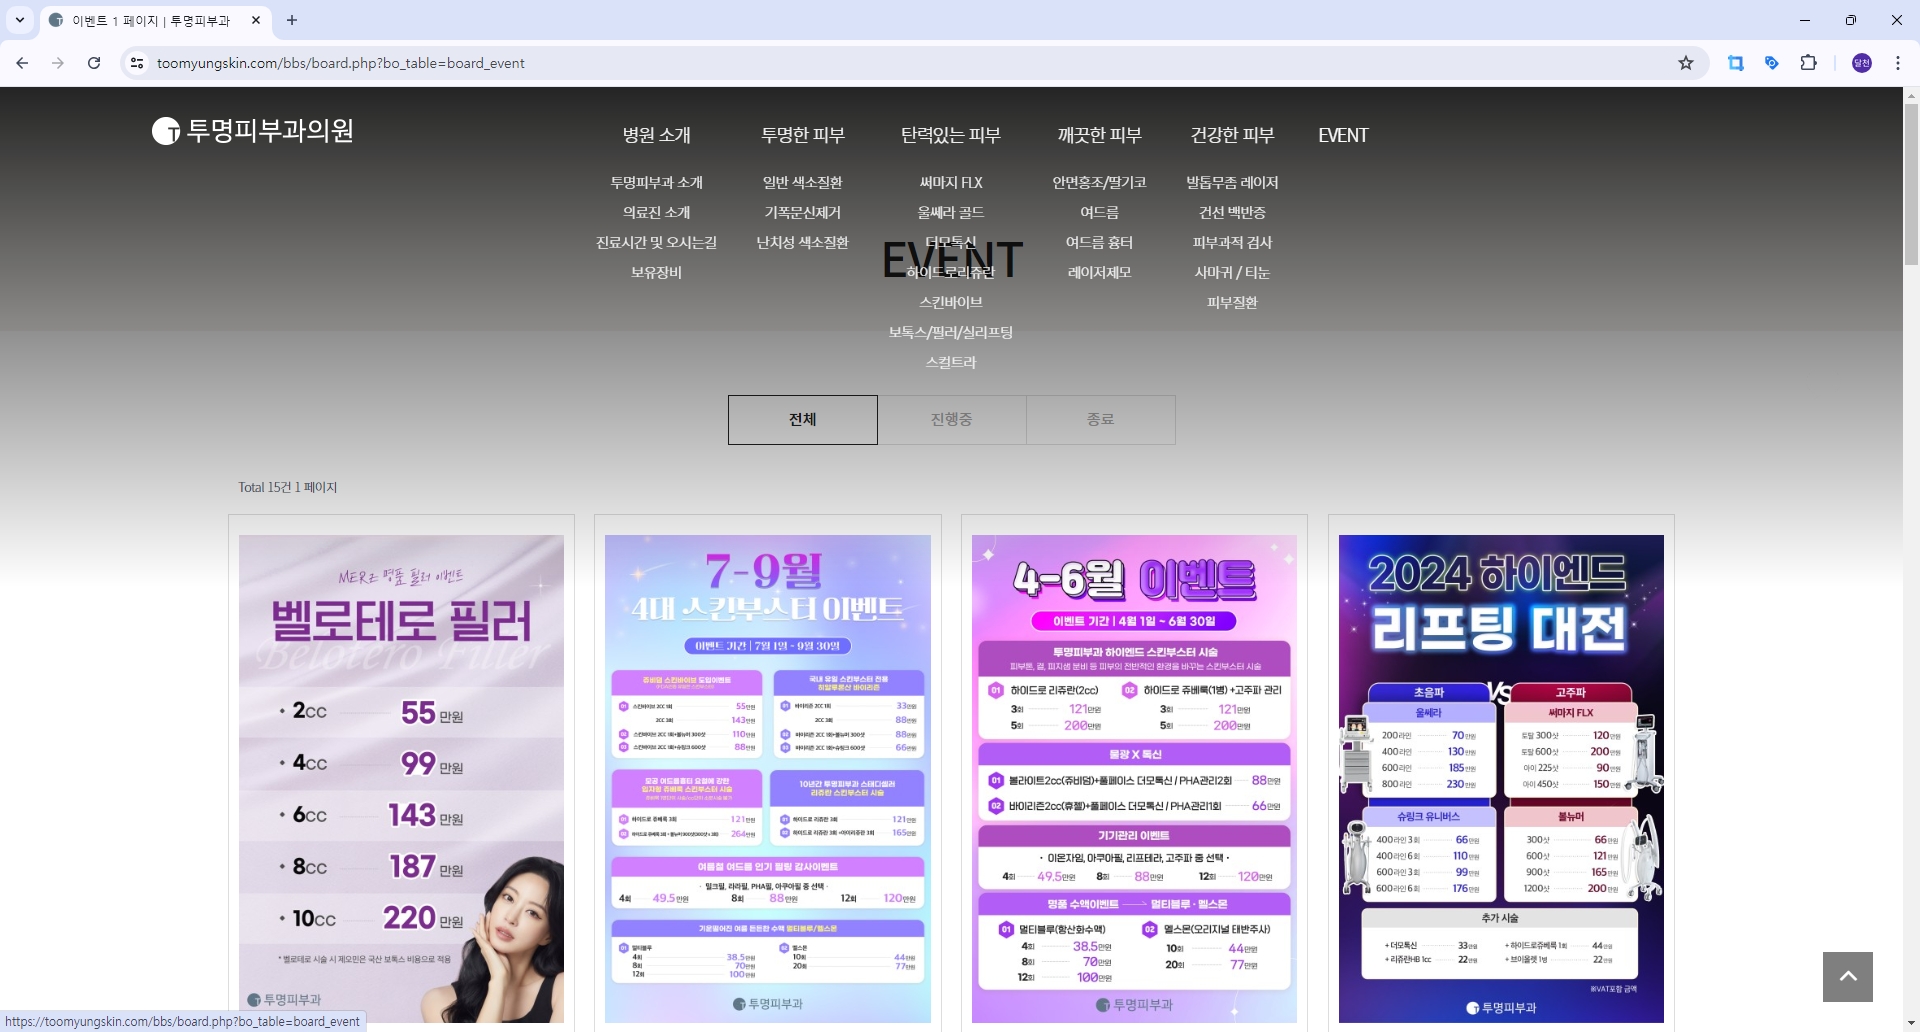The height and width of the screenshot is (1032, 1920).
Task: Open the browser profile avatar icon
Action: click(x=1860, y=62)
